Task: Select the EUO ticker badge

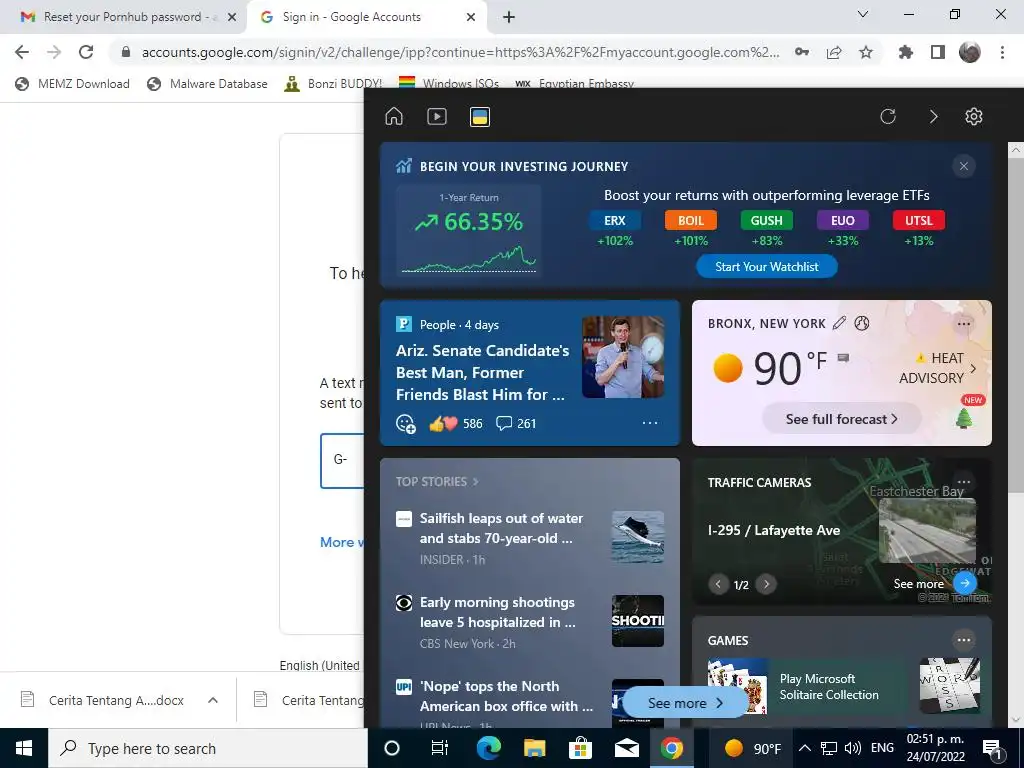Action: [843, 221]
